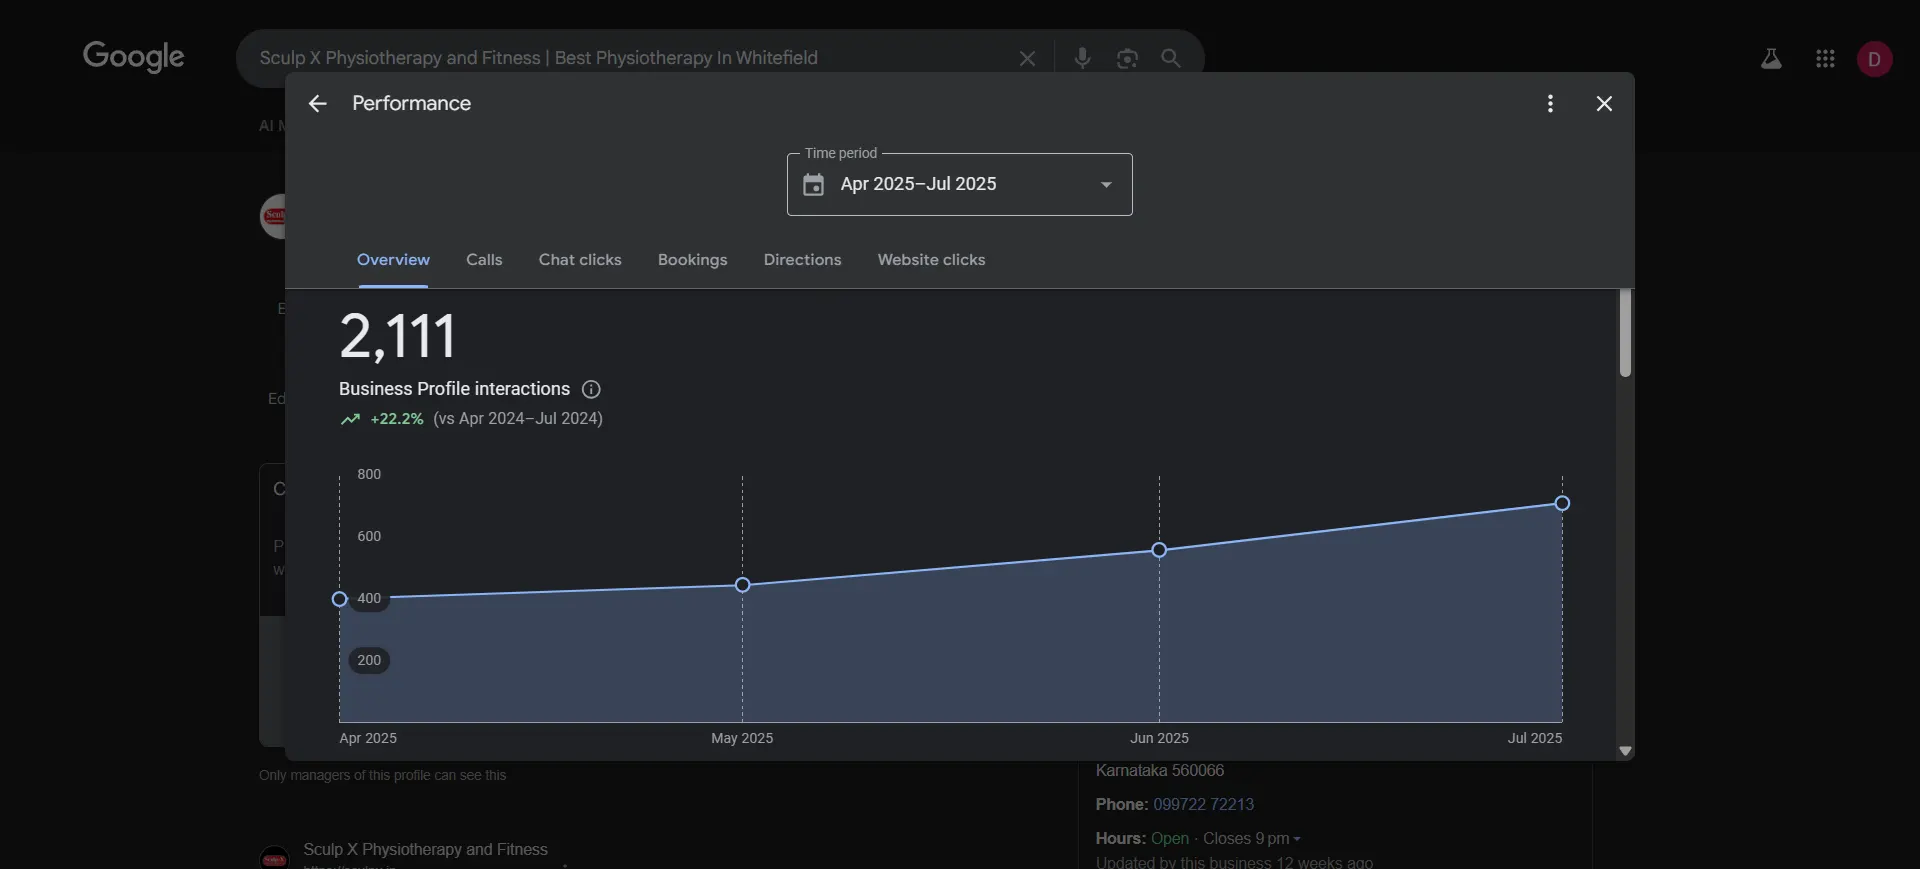
Task: Open Google Lens image search
Action: tap(1127, 58)
